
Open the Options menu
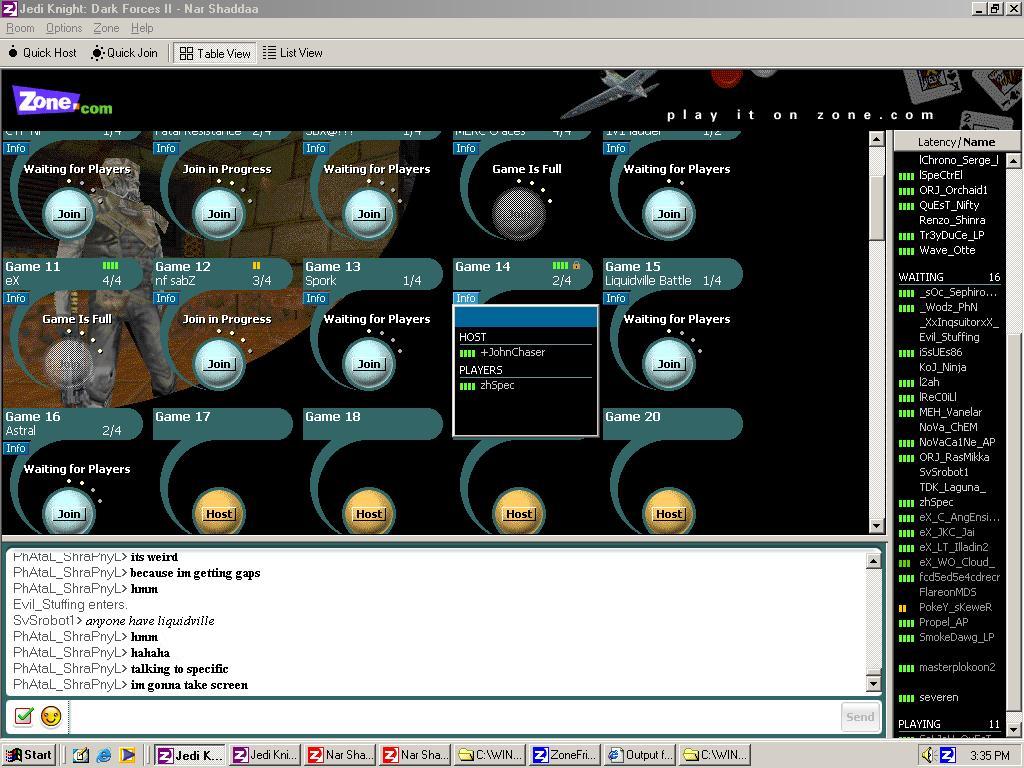(x=64, y=28)
